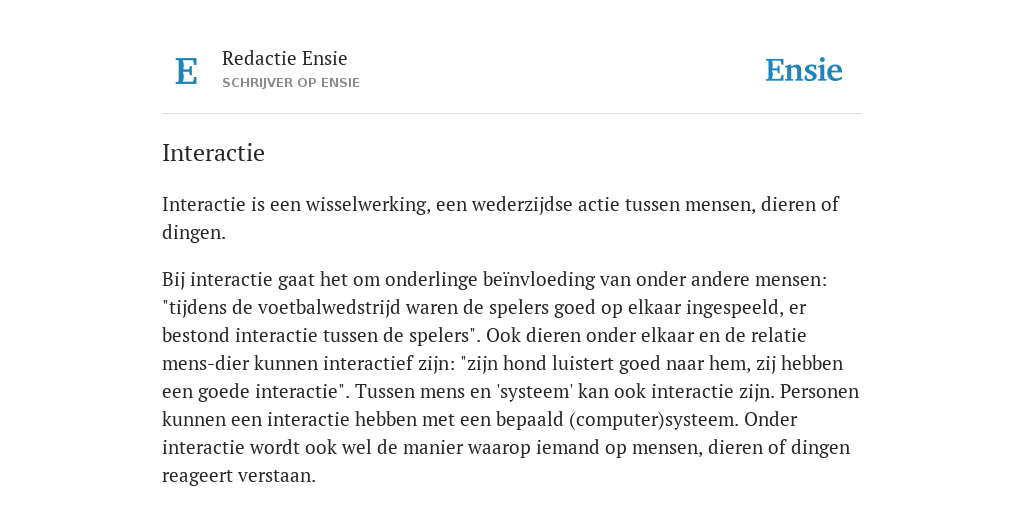Click the word 'dingen.' ending the first paragraph

194,233
